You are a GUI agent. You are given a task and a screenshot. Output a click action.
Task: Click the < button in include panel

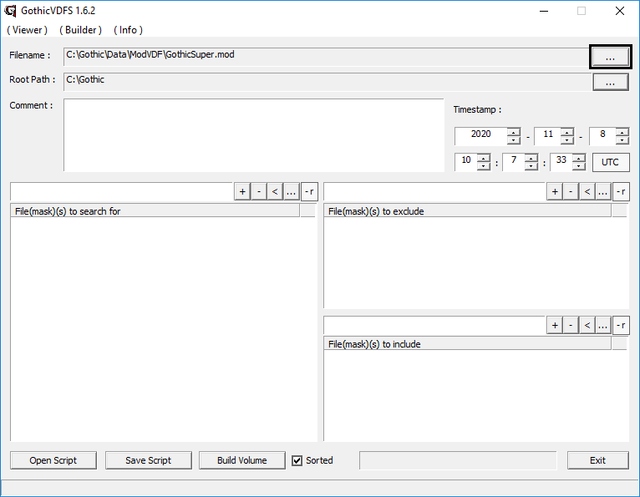587,325
